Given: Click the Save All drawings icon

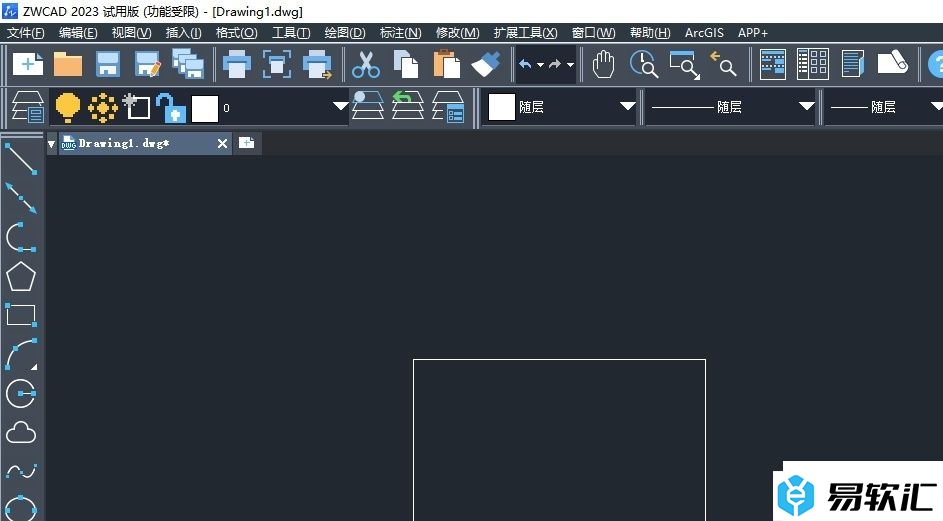Looking at the screenshot, I should (x=188, y=64).
